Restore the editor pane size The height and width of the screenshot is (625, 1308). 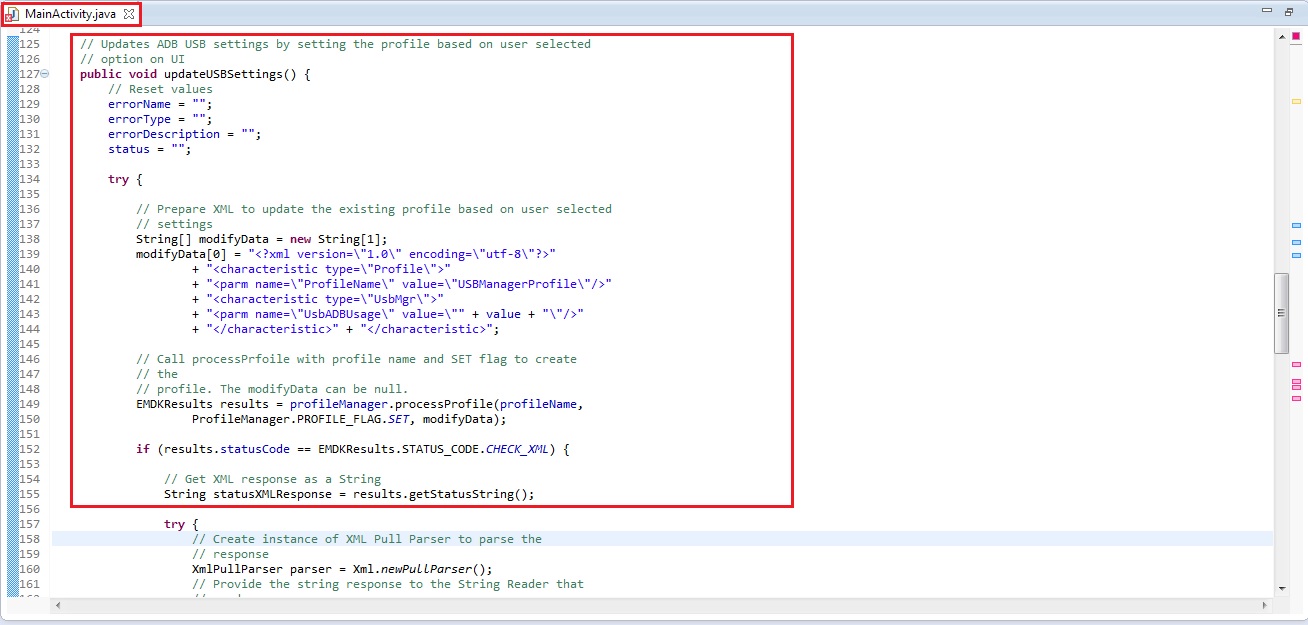tap(1288, 11)
